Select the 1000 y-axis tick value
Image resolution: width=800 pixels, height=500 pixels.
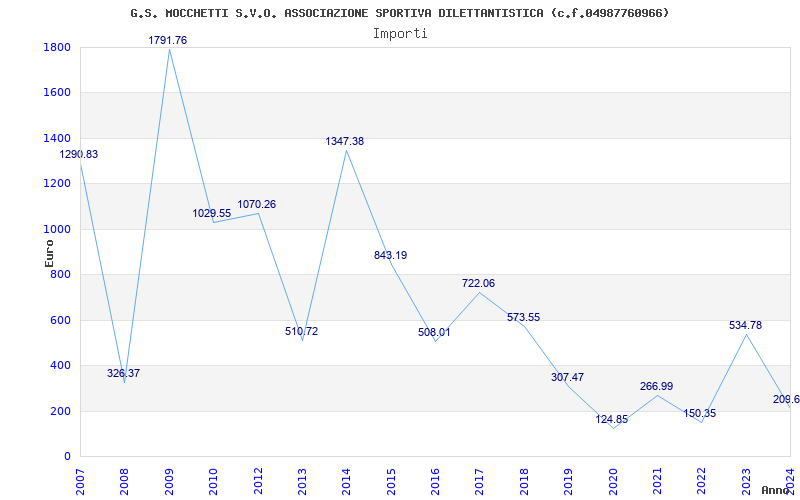coord(57,229)
